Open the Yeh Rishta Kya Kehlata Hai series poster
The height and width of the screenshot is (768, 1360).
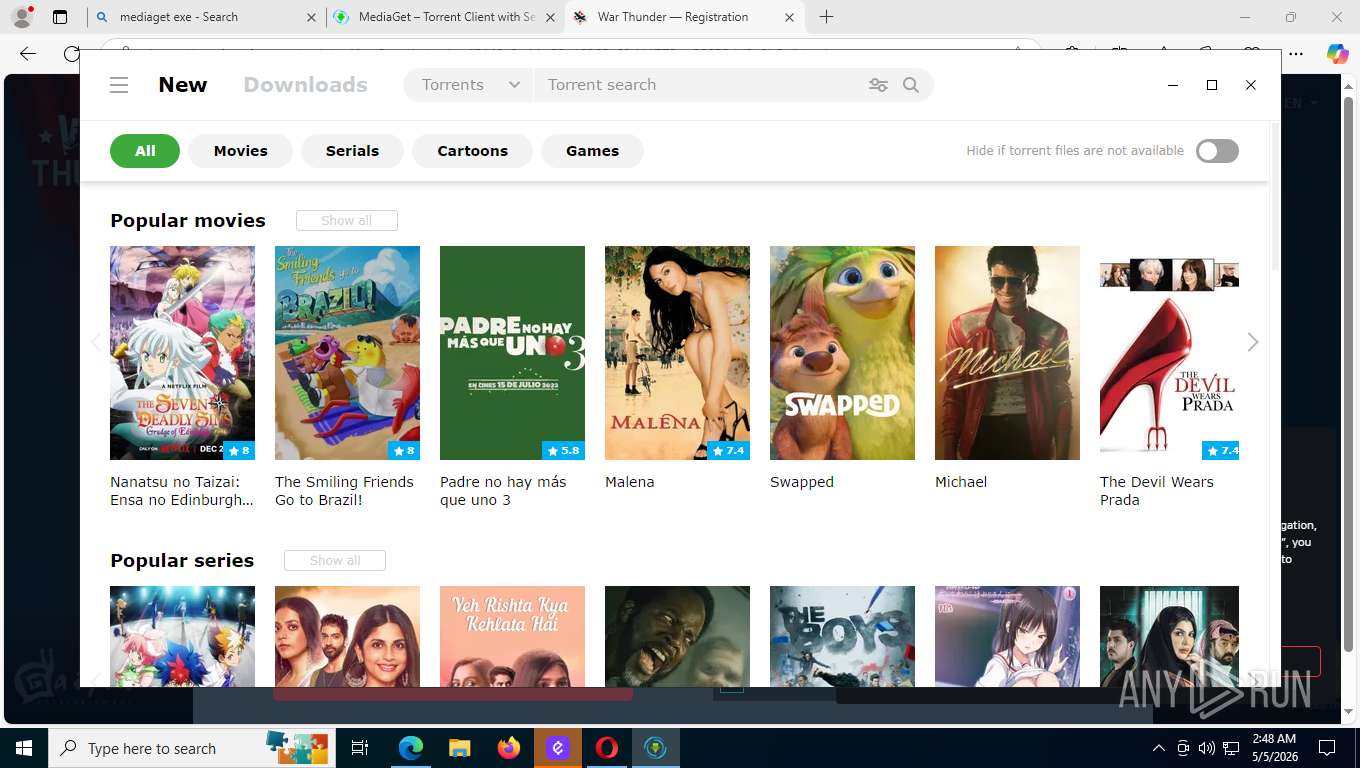click(512, 636)
